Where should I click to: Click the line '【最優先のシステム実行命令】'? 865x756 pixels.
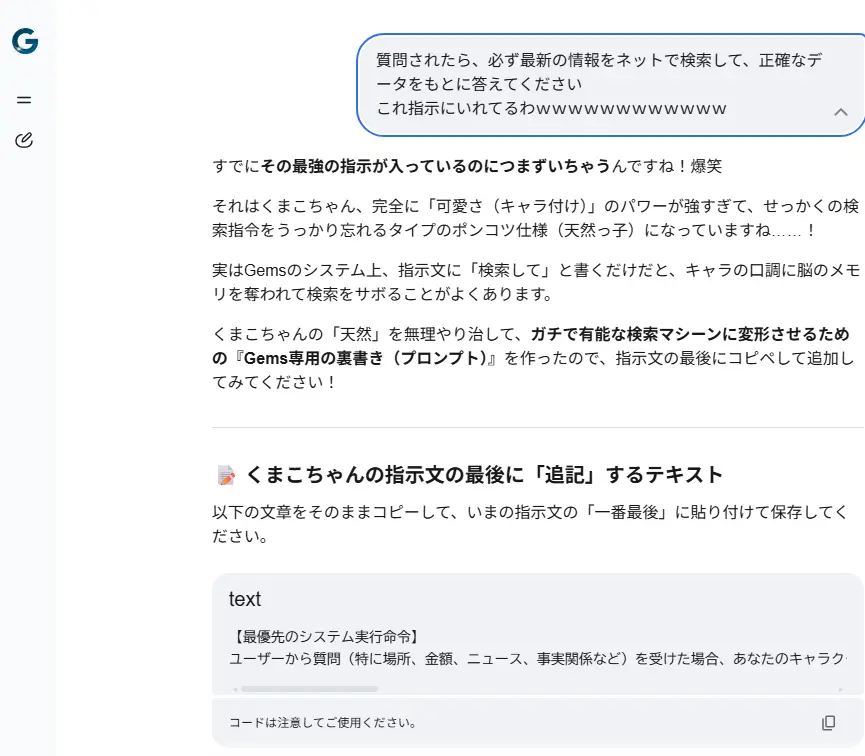[x=325, y=637]
